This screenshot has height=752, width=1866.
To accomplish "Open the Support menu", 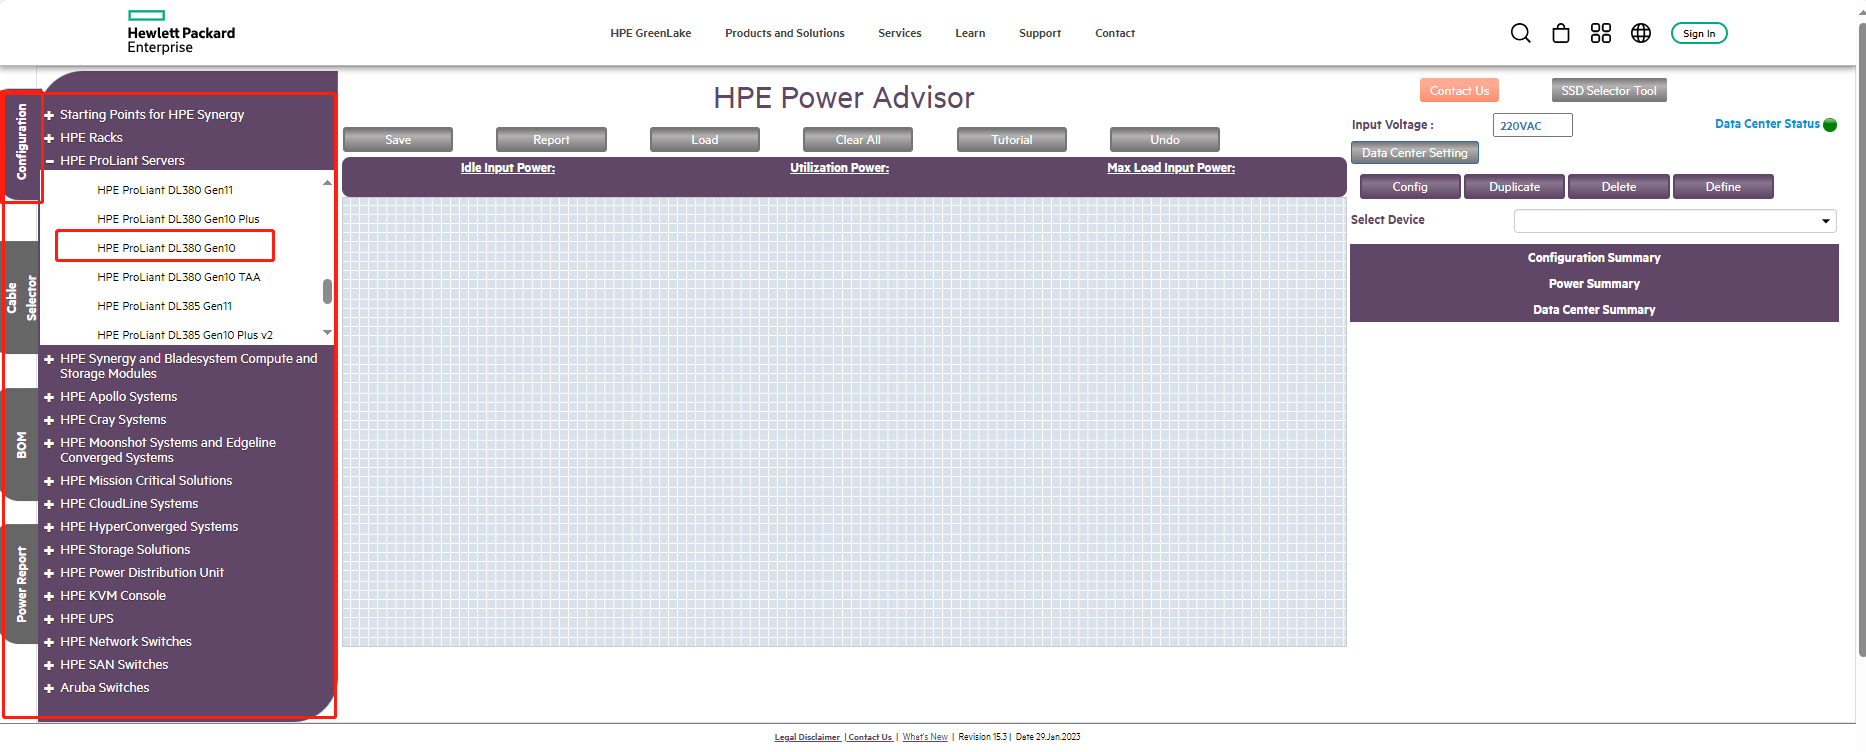I will [1040, 33].
